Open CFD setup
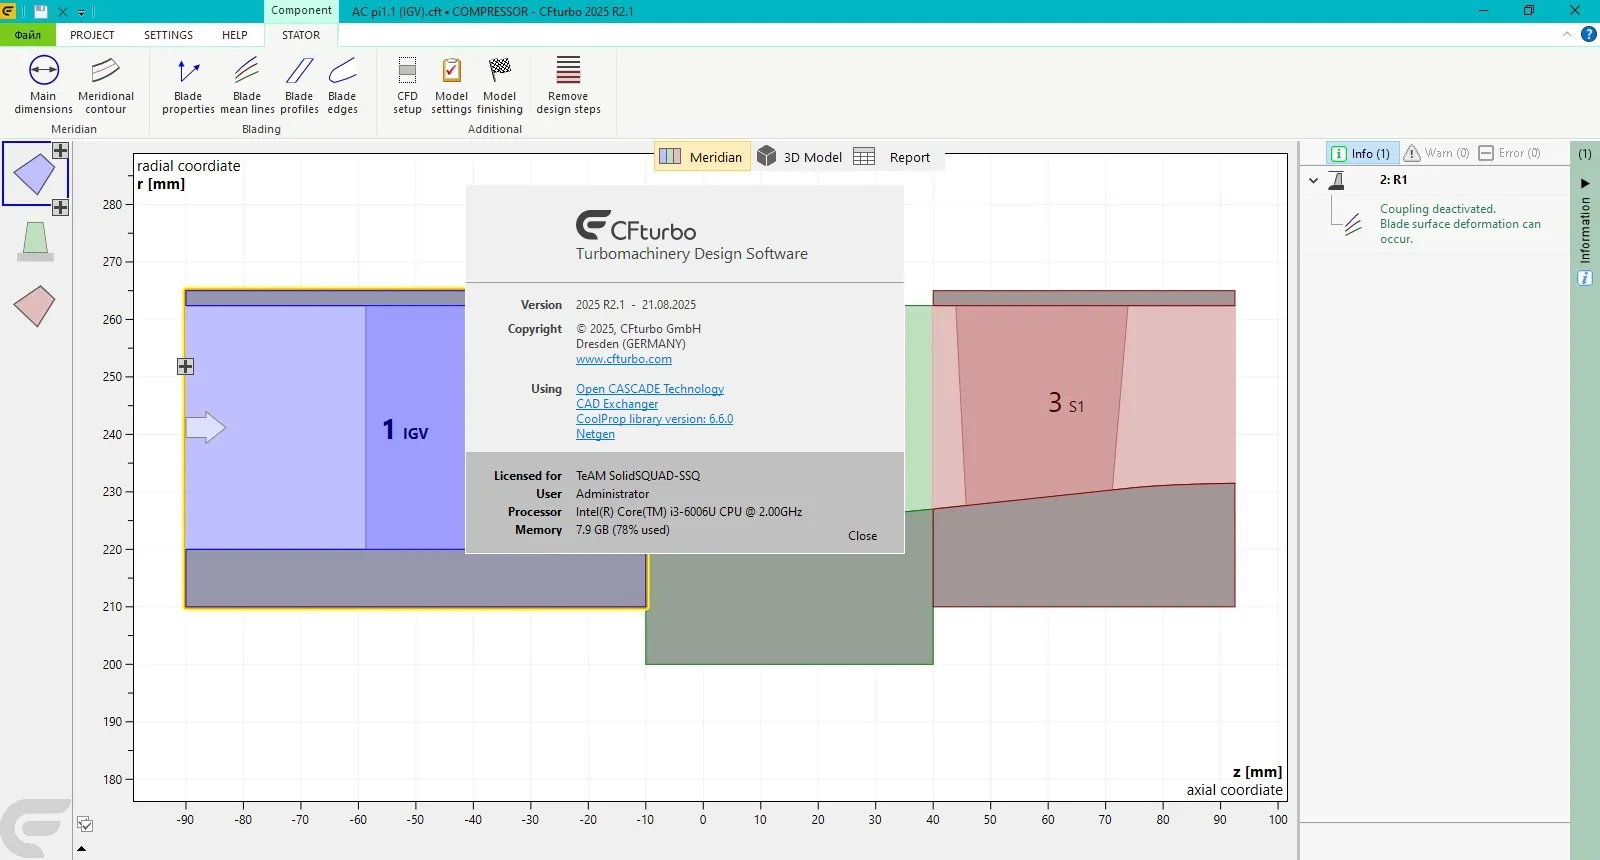Screen dimensions: 1600x860 407,86
